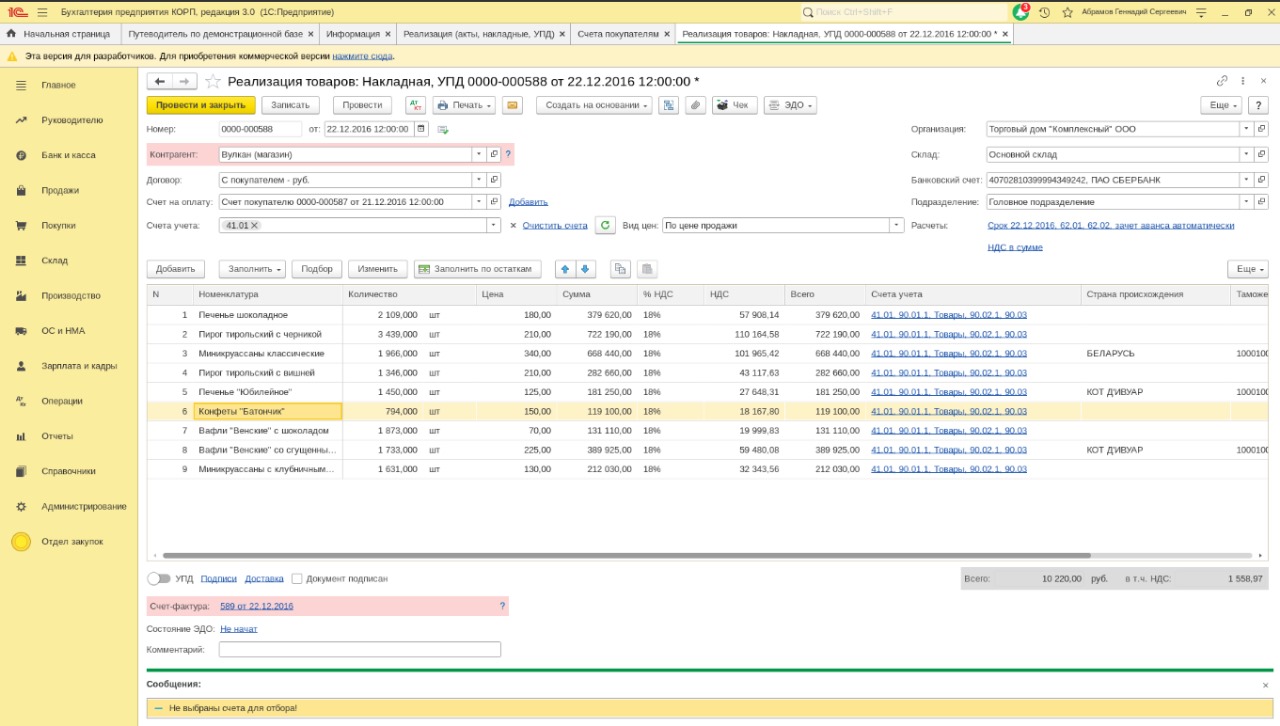Screen dimensions: 1280x726
Task: Open calendar picker next to document date
Action: (x=421, y=129)
